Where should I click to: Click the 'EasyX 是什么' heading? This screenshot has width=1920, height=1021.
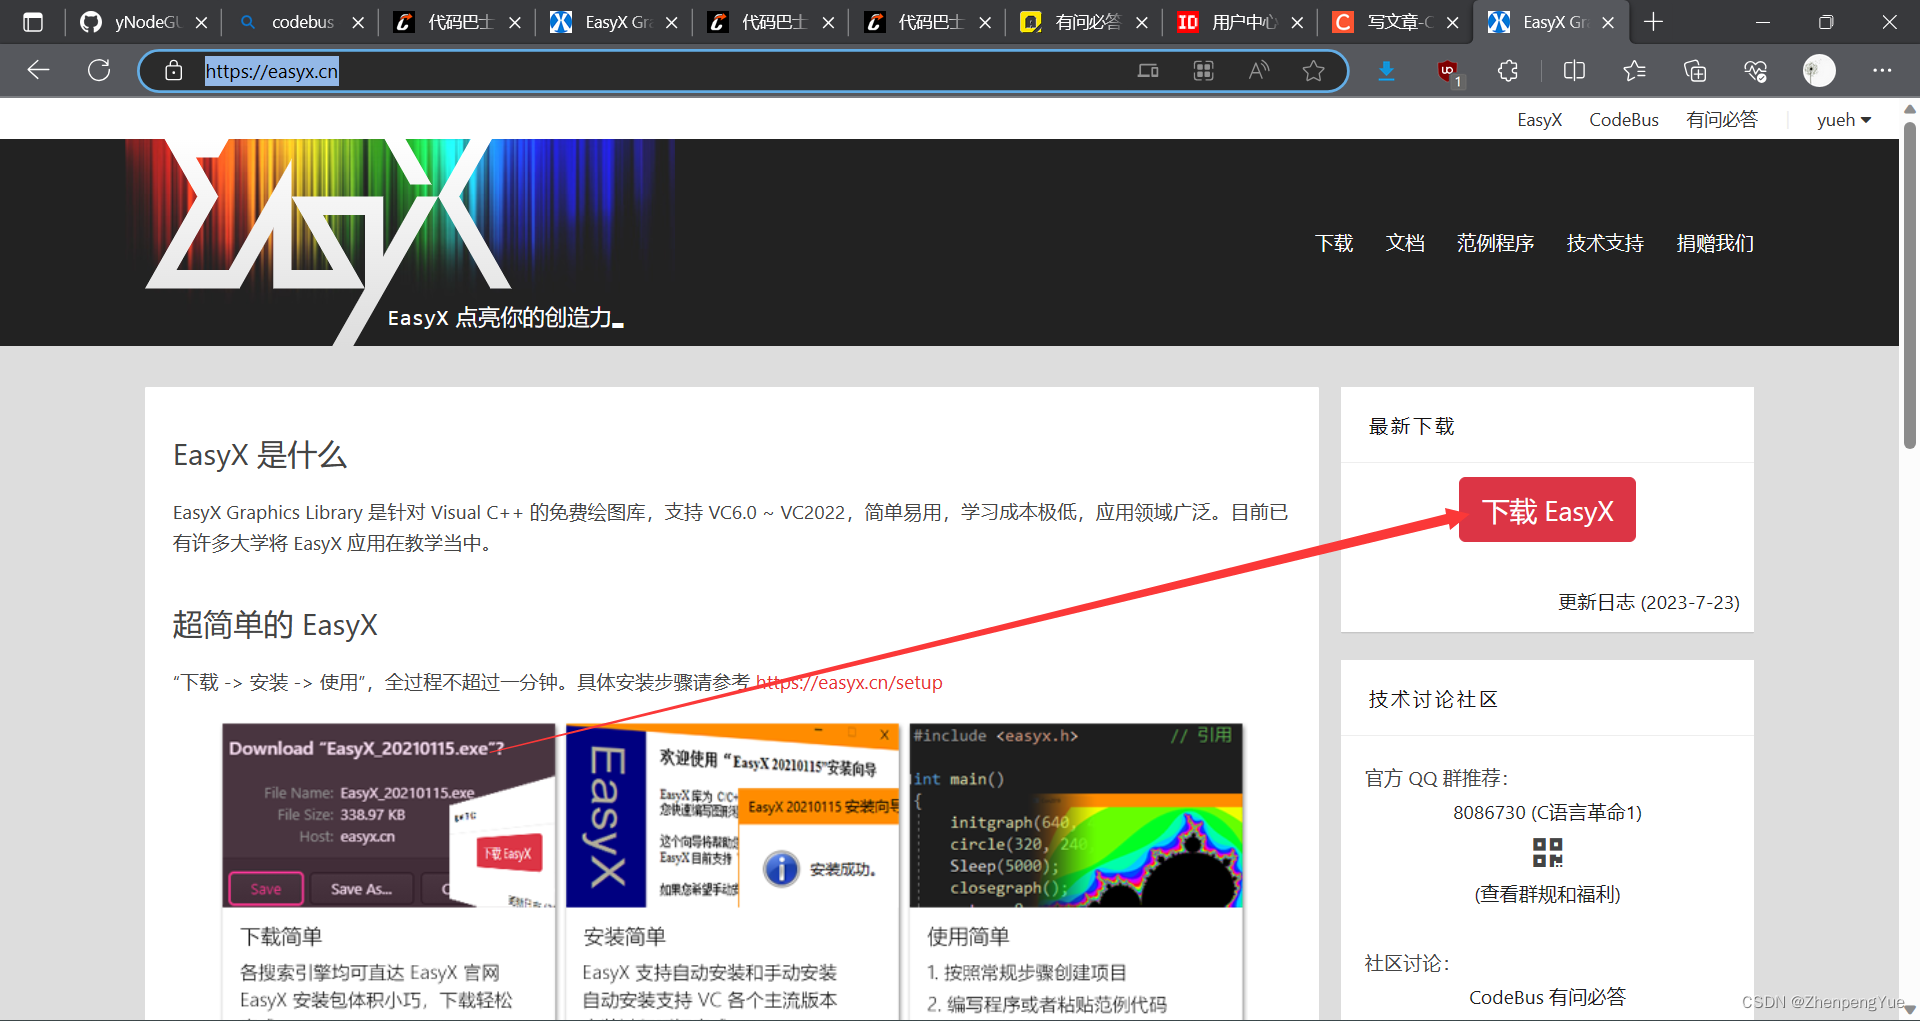[260, 455]
